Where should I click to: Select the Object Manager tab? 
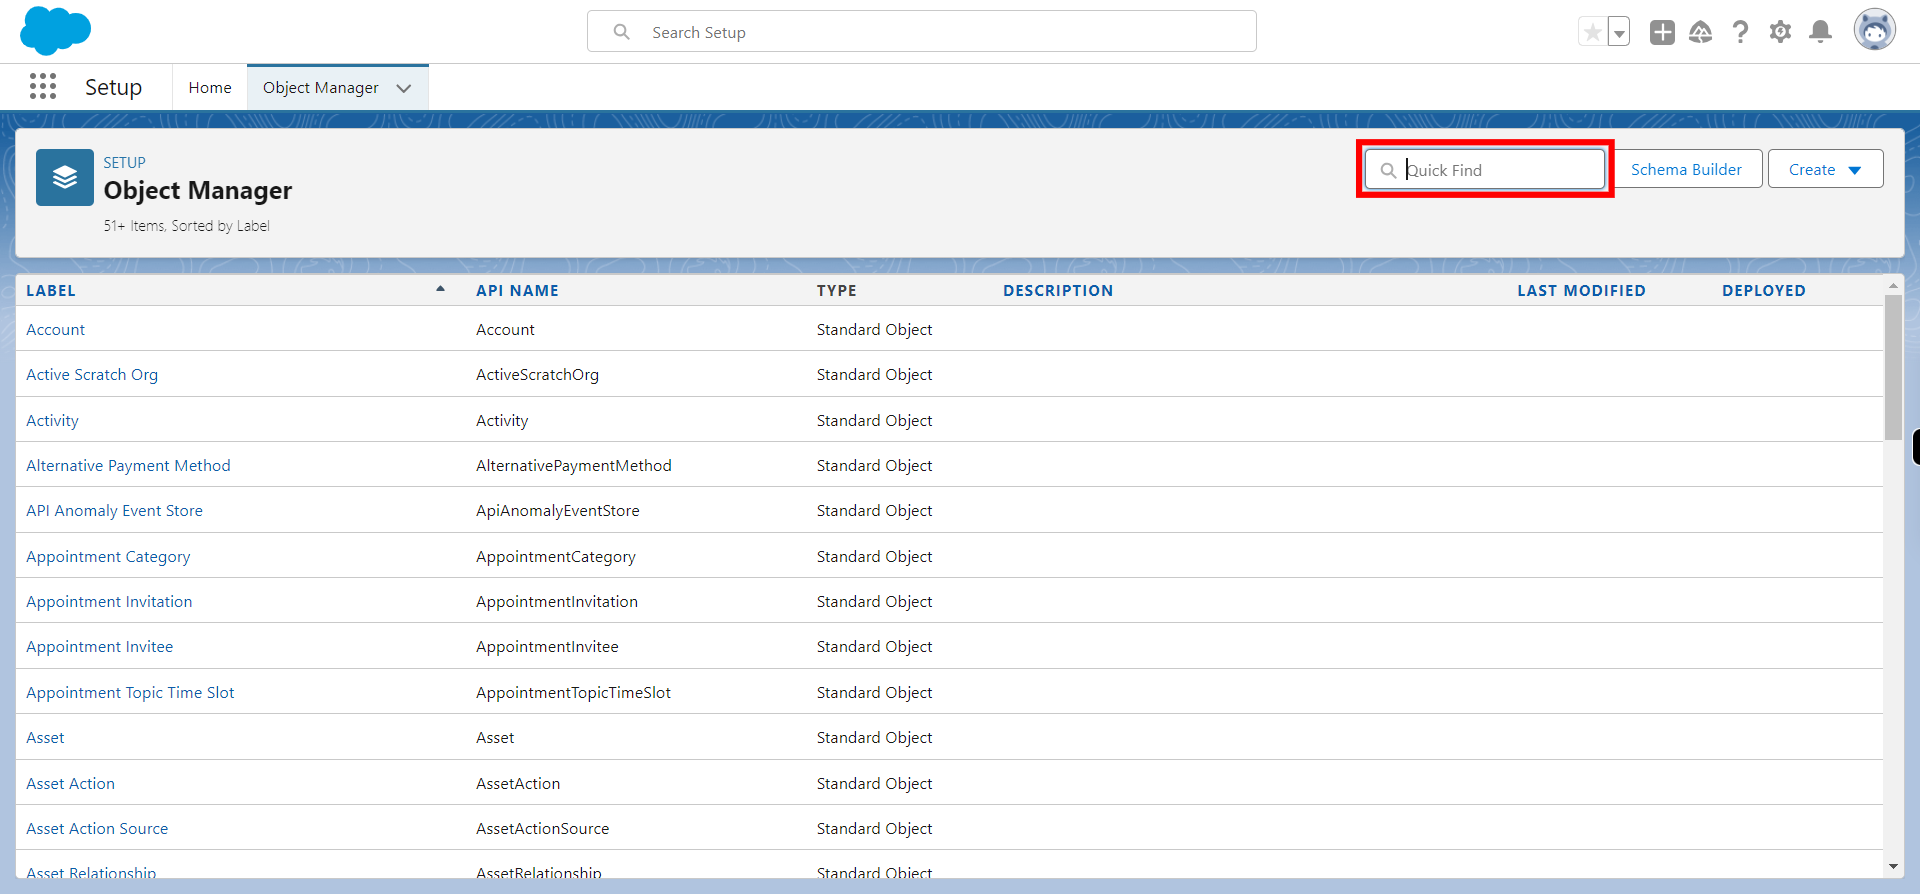tap(320, 88)
